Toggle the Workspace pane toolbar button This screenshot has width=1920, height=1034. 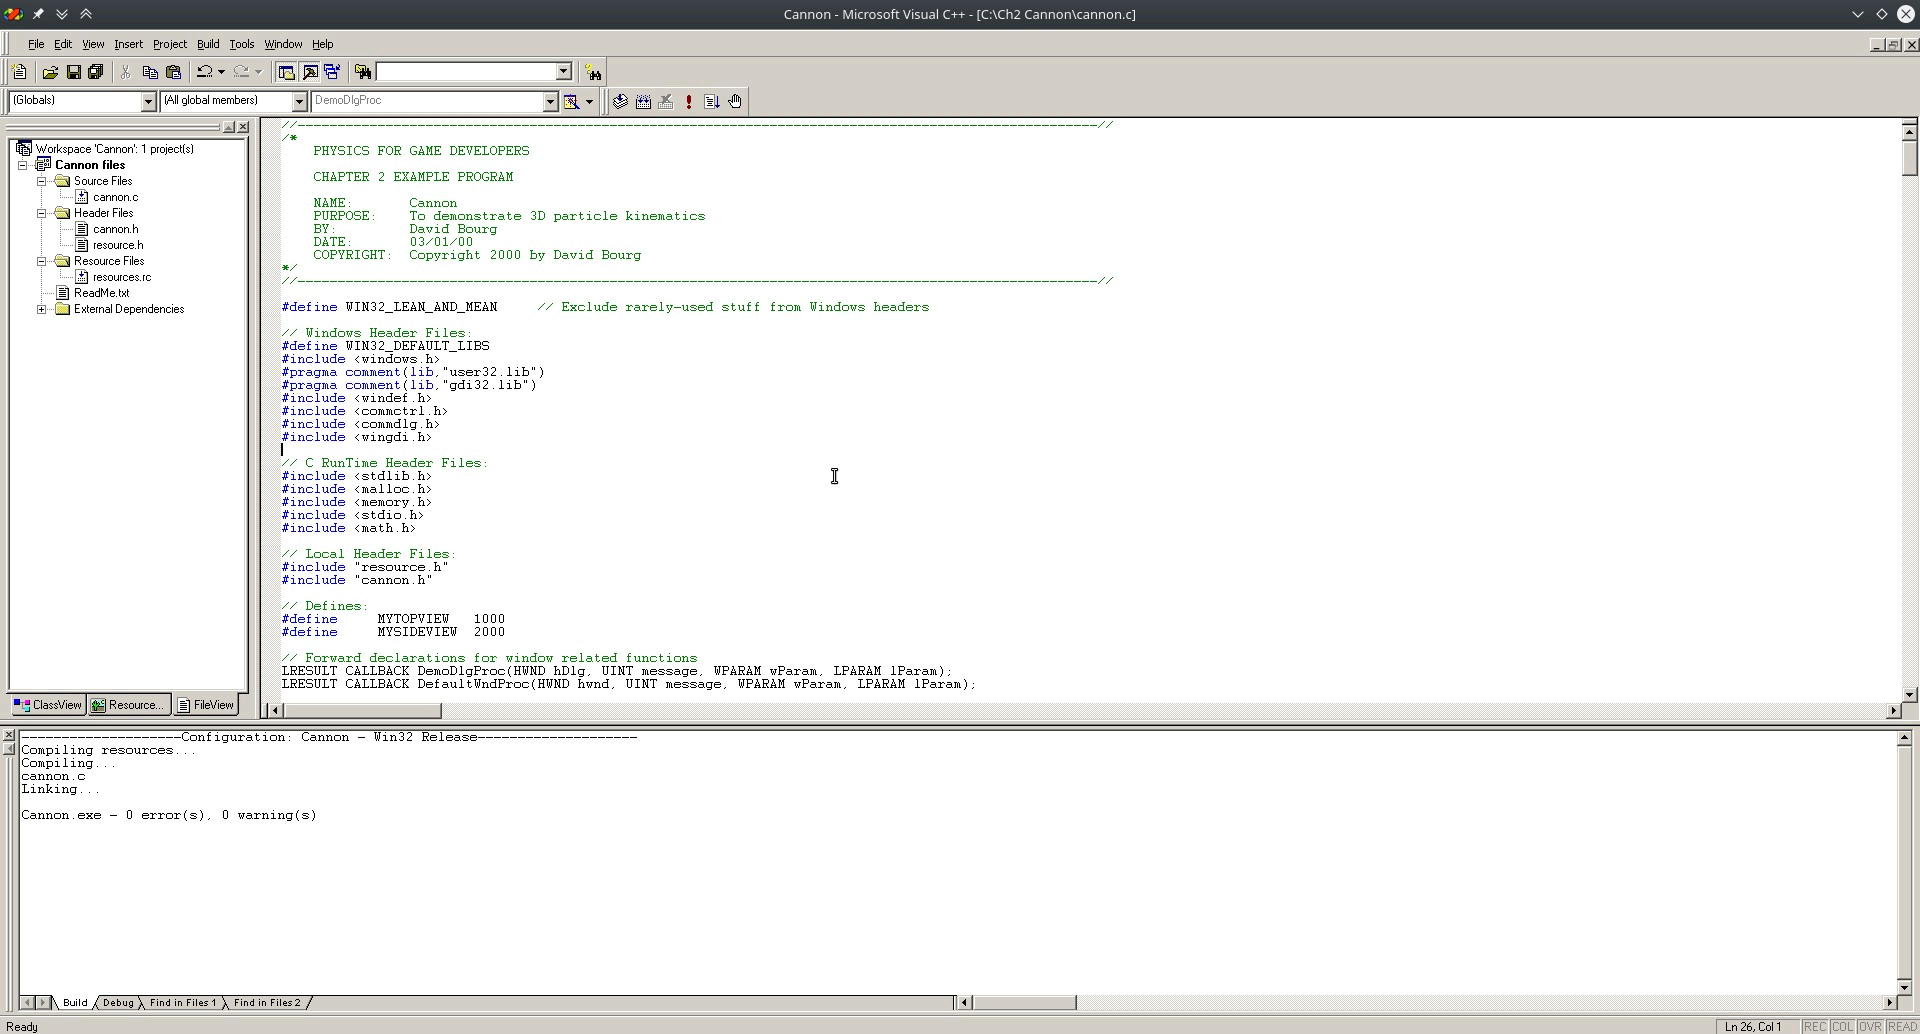pos(286,72)
